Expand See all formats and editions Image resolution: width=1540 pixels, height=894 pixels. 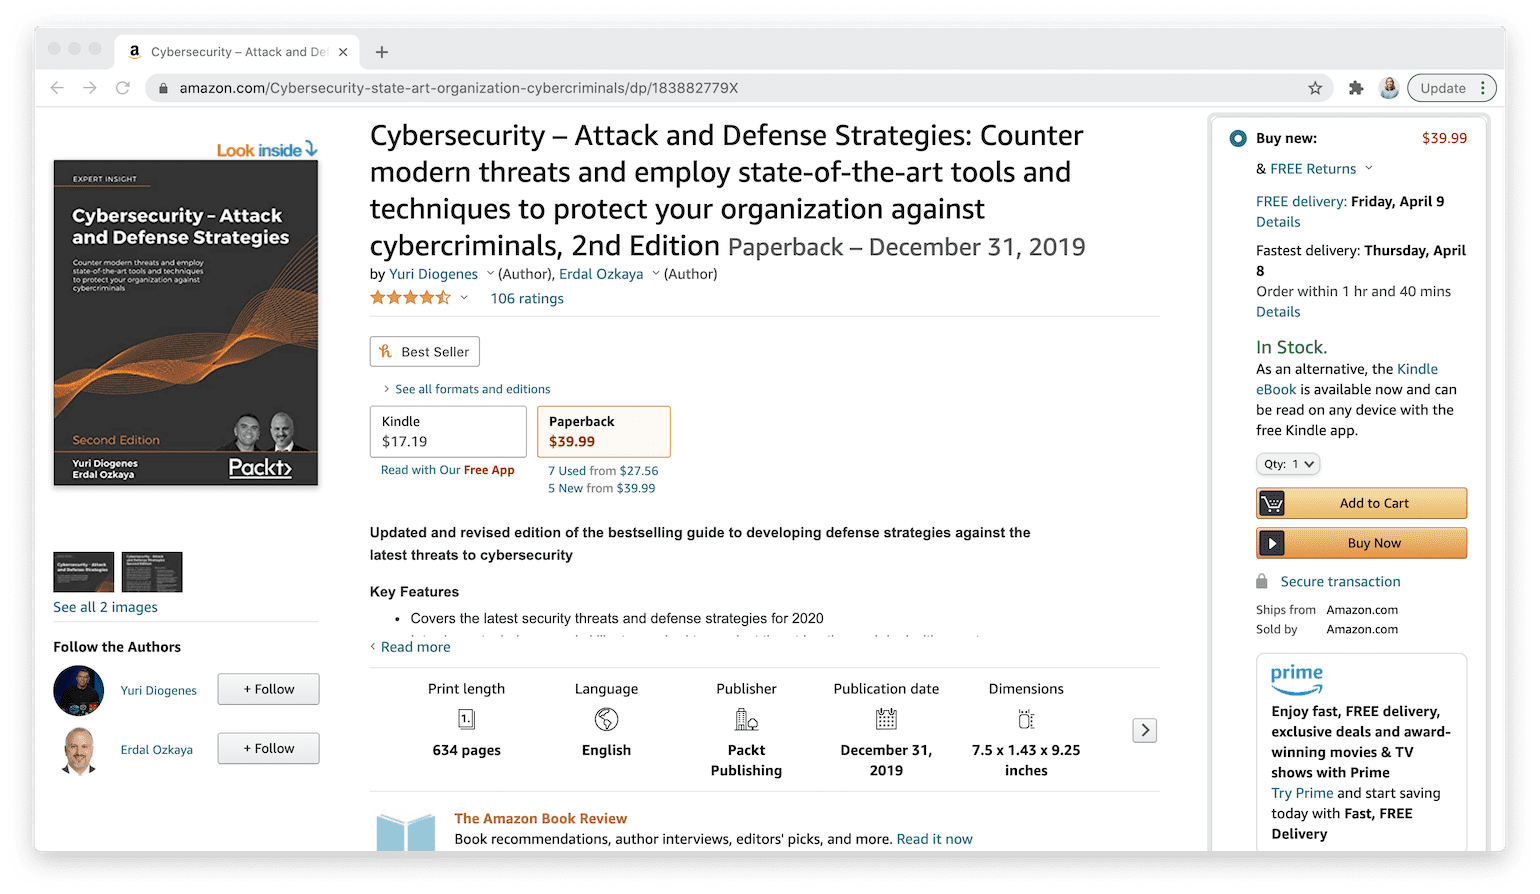click(472, 389)
